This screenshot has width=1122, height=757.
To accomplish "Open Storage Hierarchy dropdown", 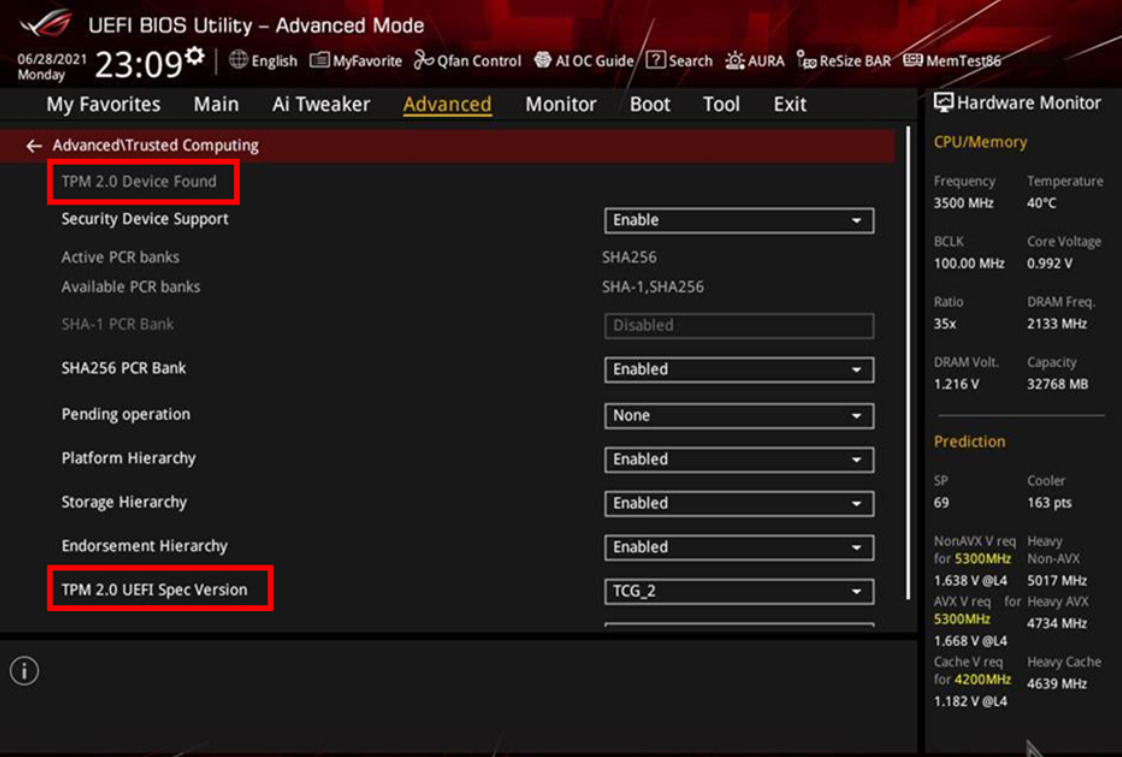I will 739,504.
